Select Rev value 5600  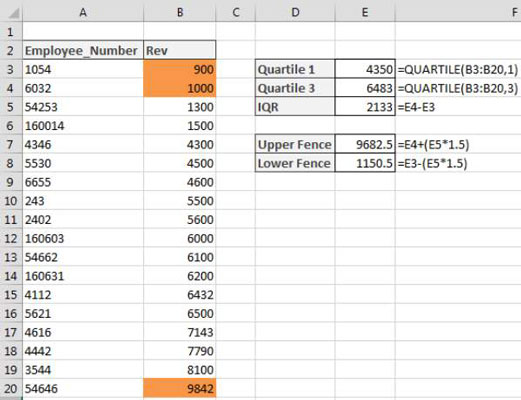point(180,220)
